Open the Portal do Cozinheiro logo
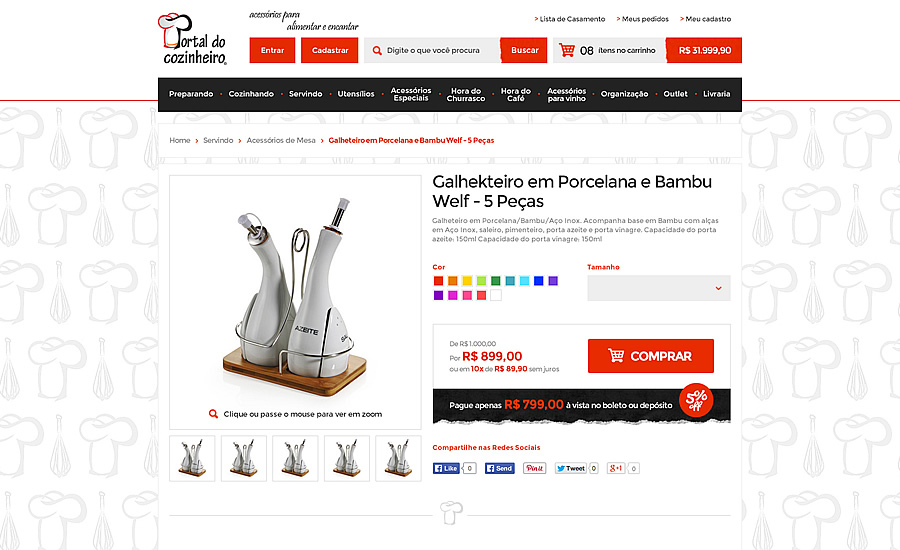 click(x=192, y=39)
